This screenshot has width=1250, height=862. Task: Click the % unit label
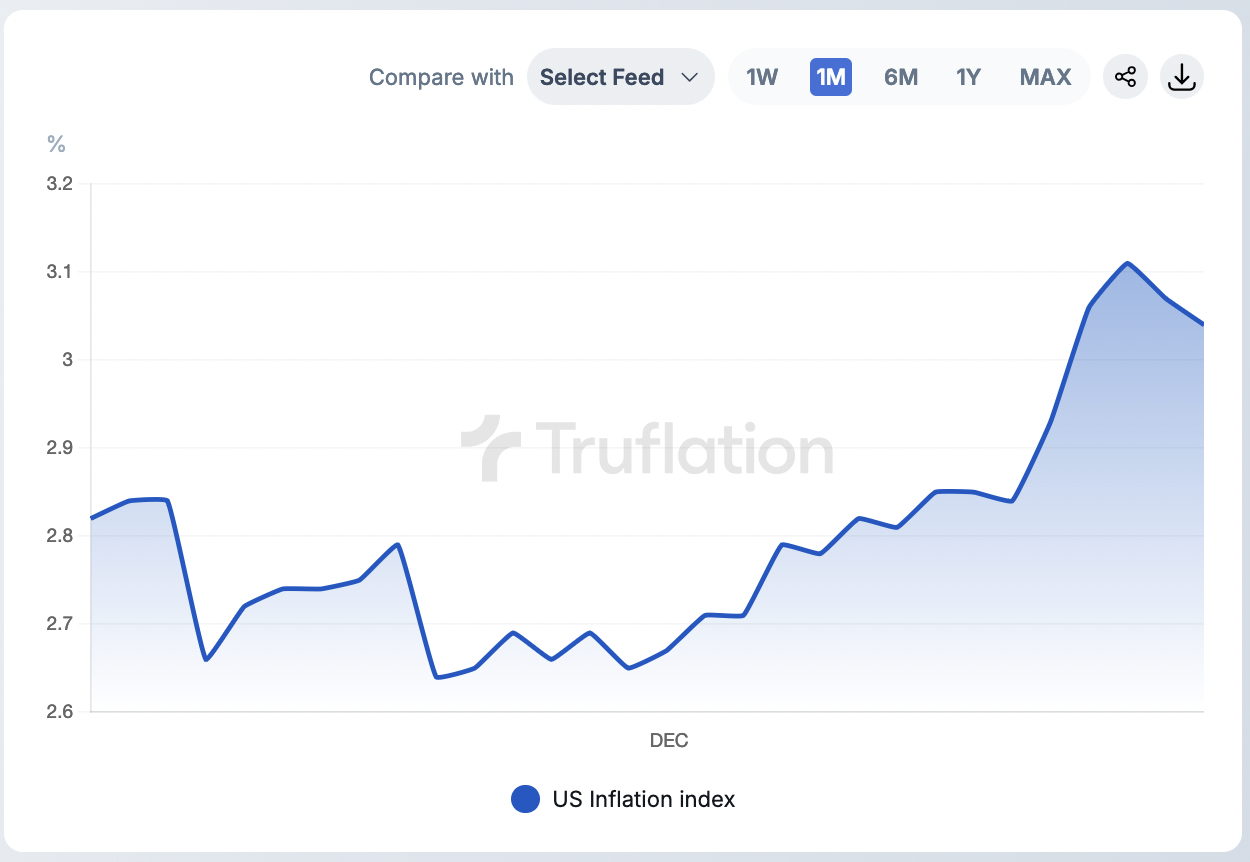coord(56,144)
